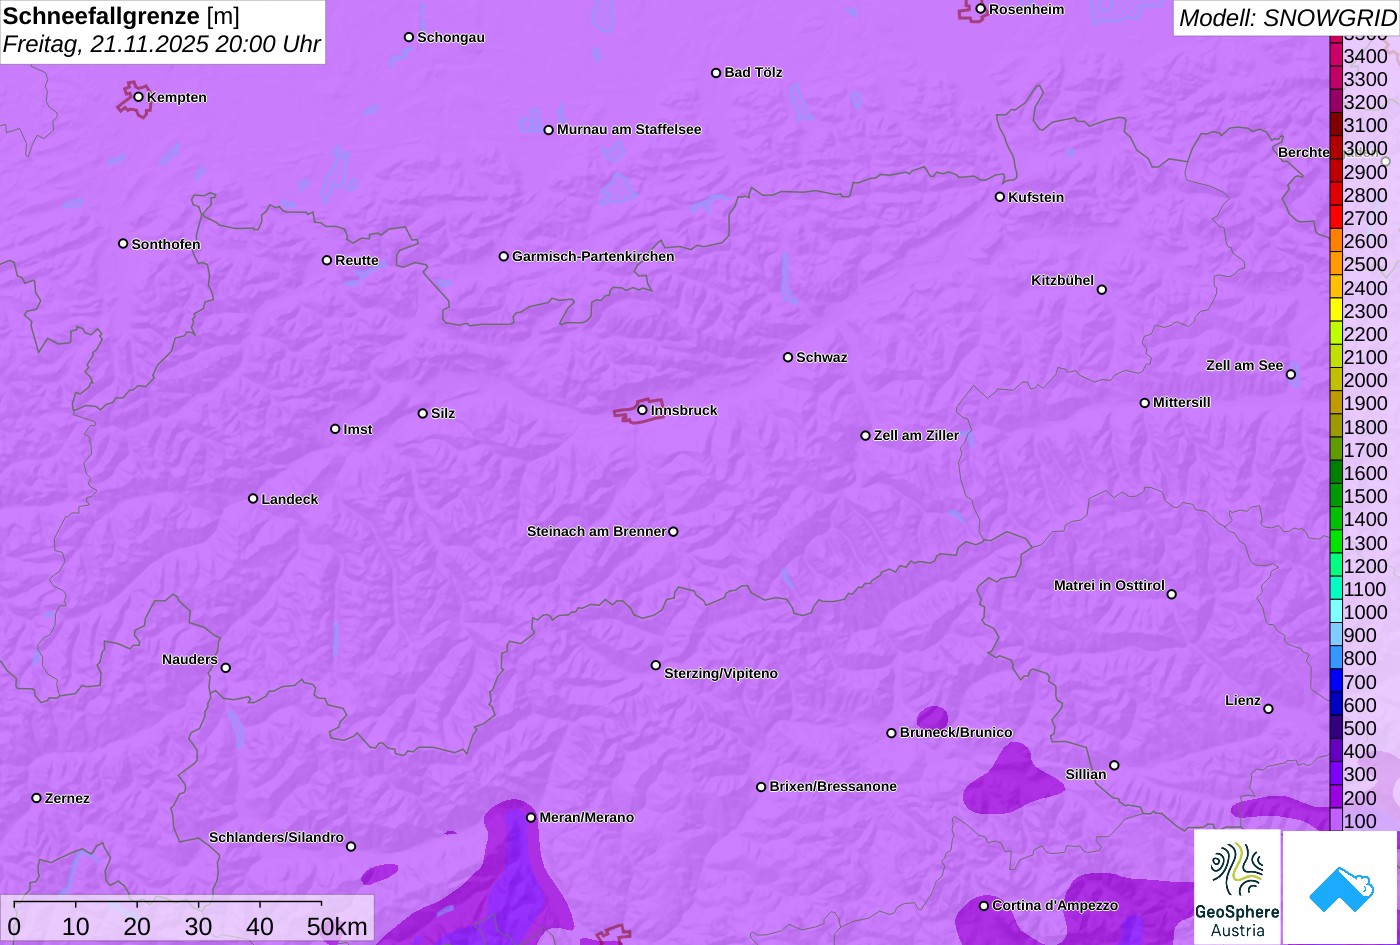Click the Sillian town label
1400x945 pixels.
tap(1086, 774)
